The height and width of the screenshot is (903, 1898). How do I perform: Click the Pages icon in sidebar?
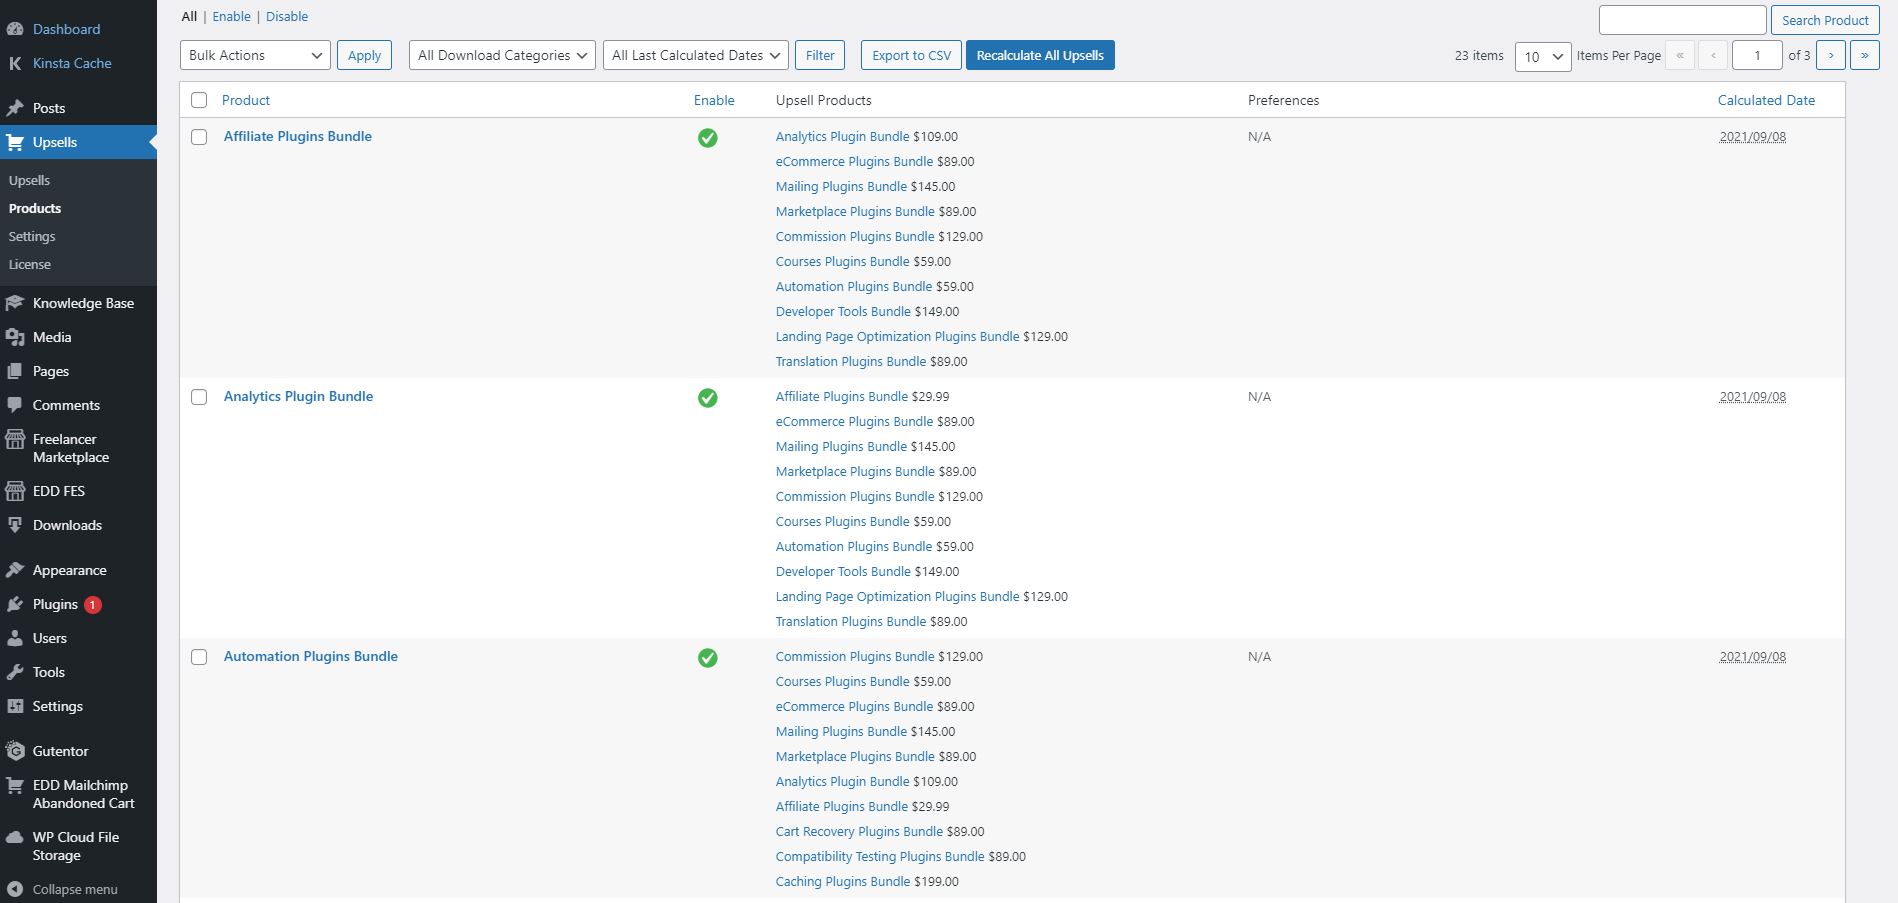(x=15, y=371)
